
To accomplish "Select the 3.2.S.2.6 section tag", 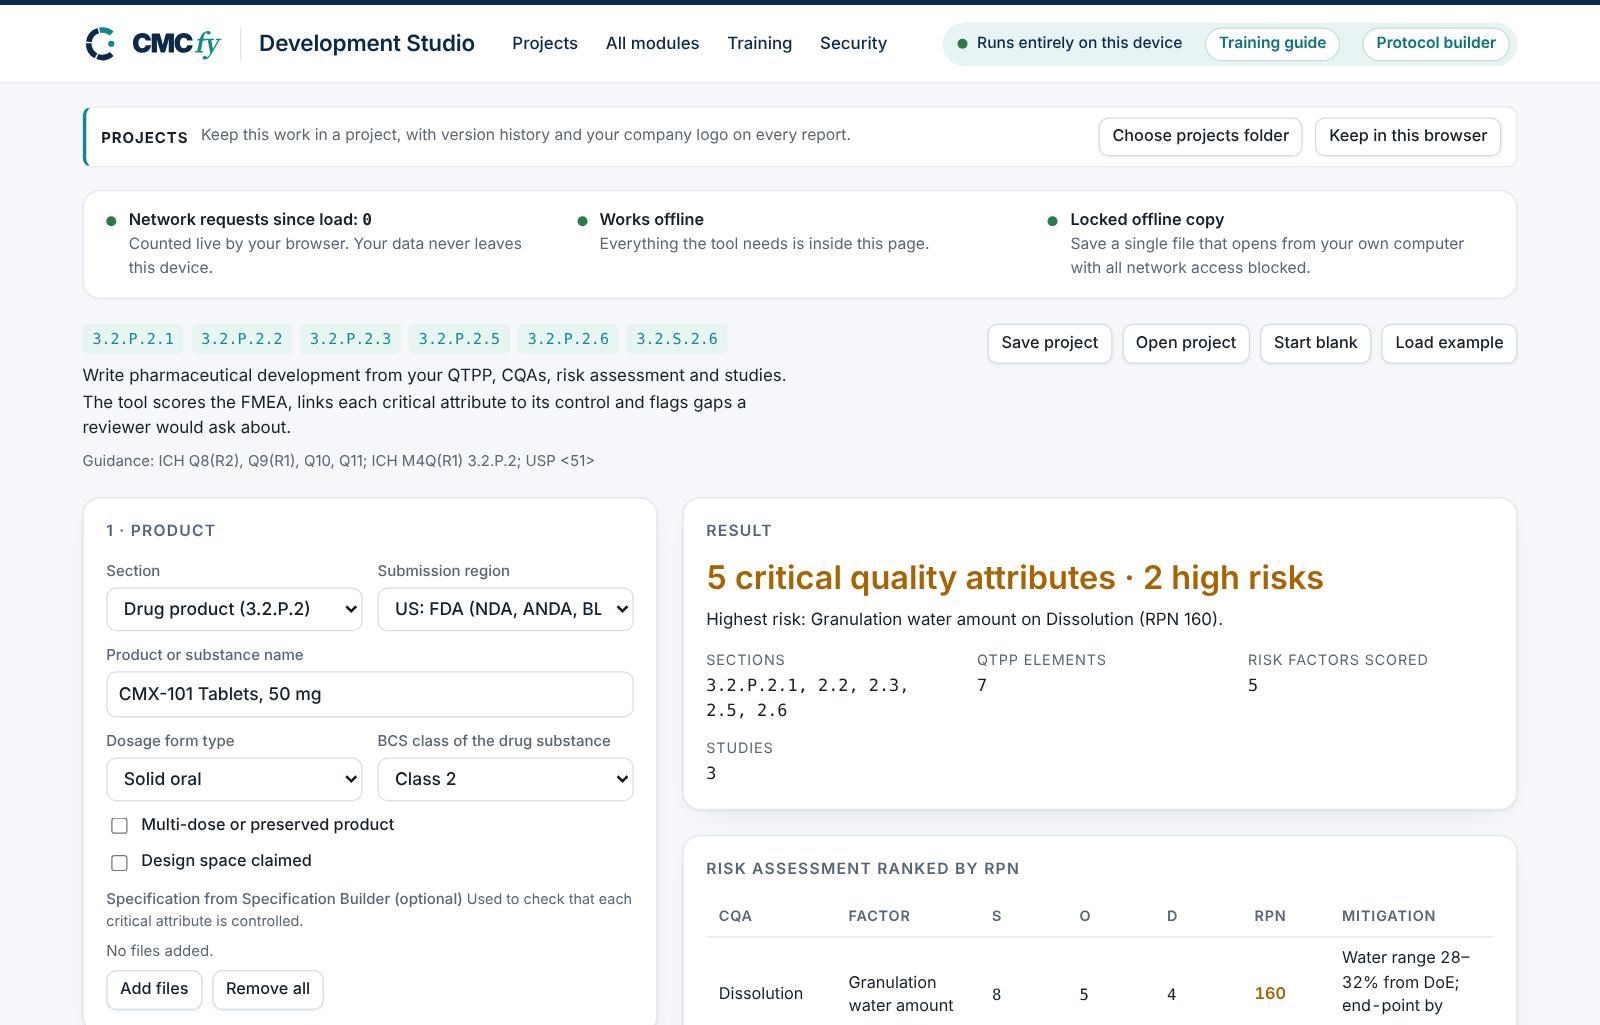I will (677, 339).
